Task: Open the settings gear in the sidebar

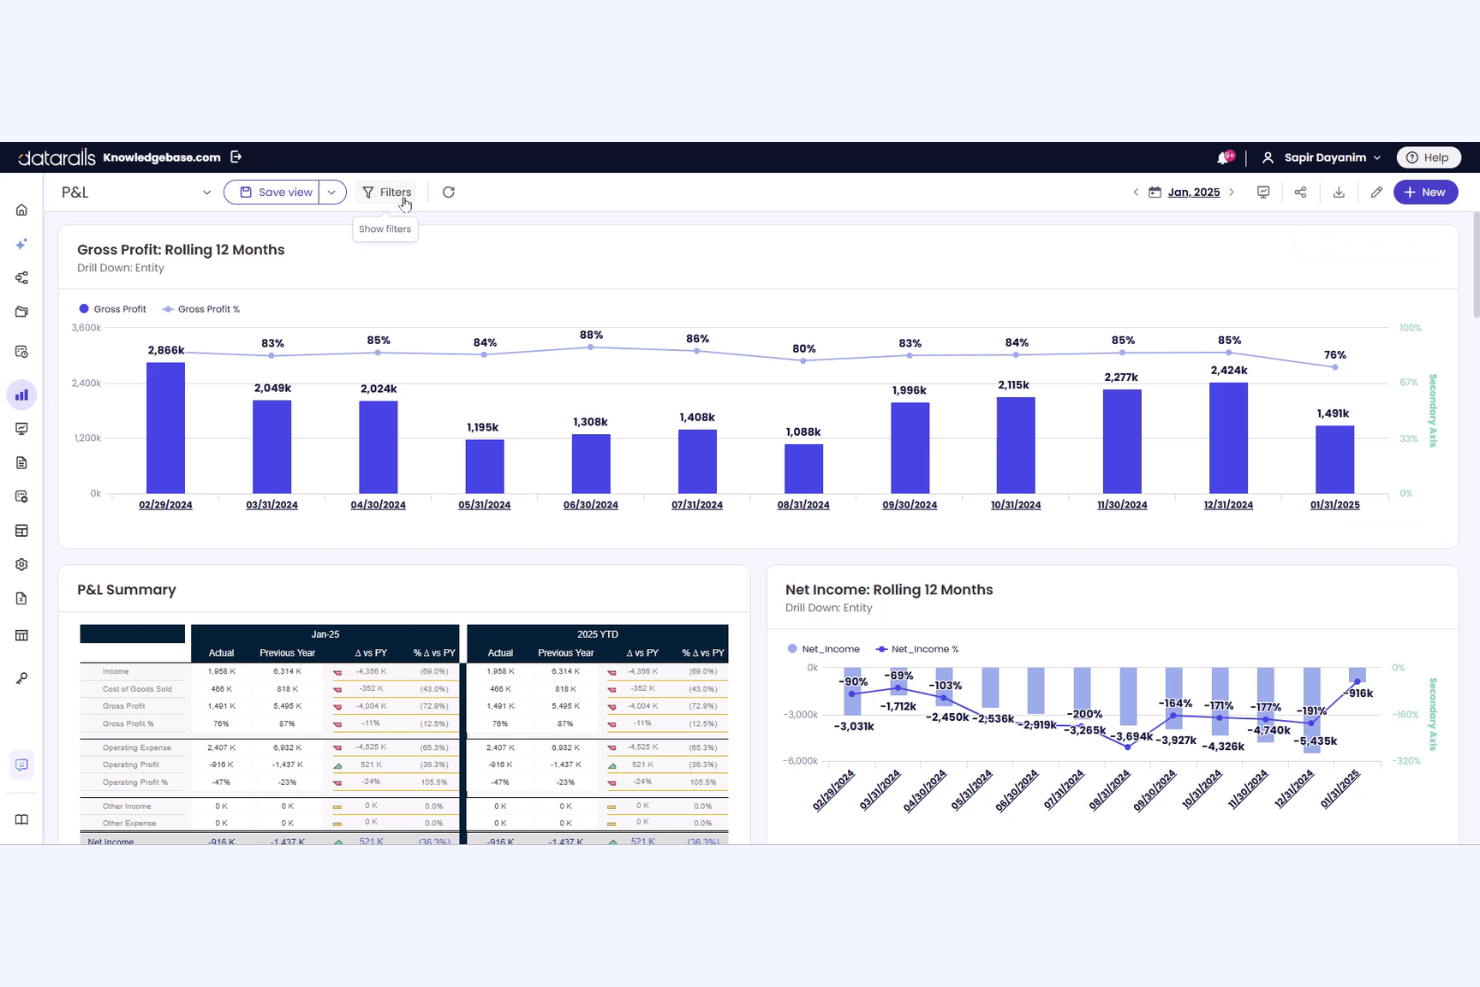Action: point(21,564)
